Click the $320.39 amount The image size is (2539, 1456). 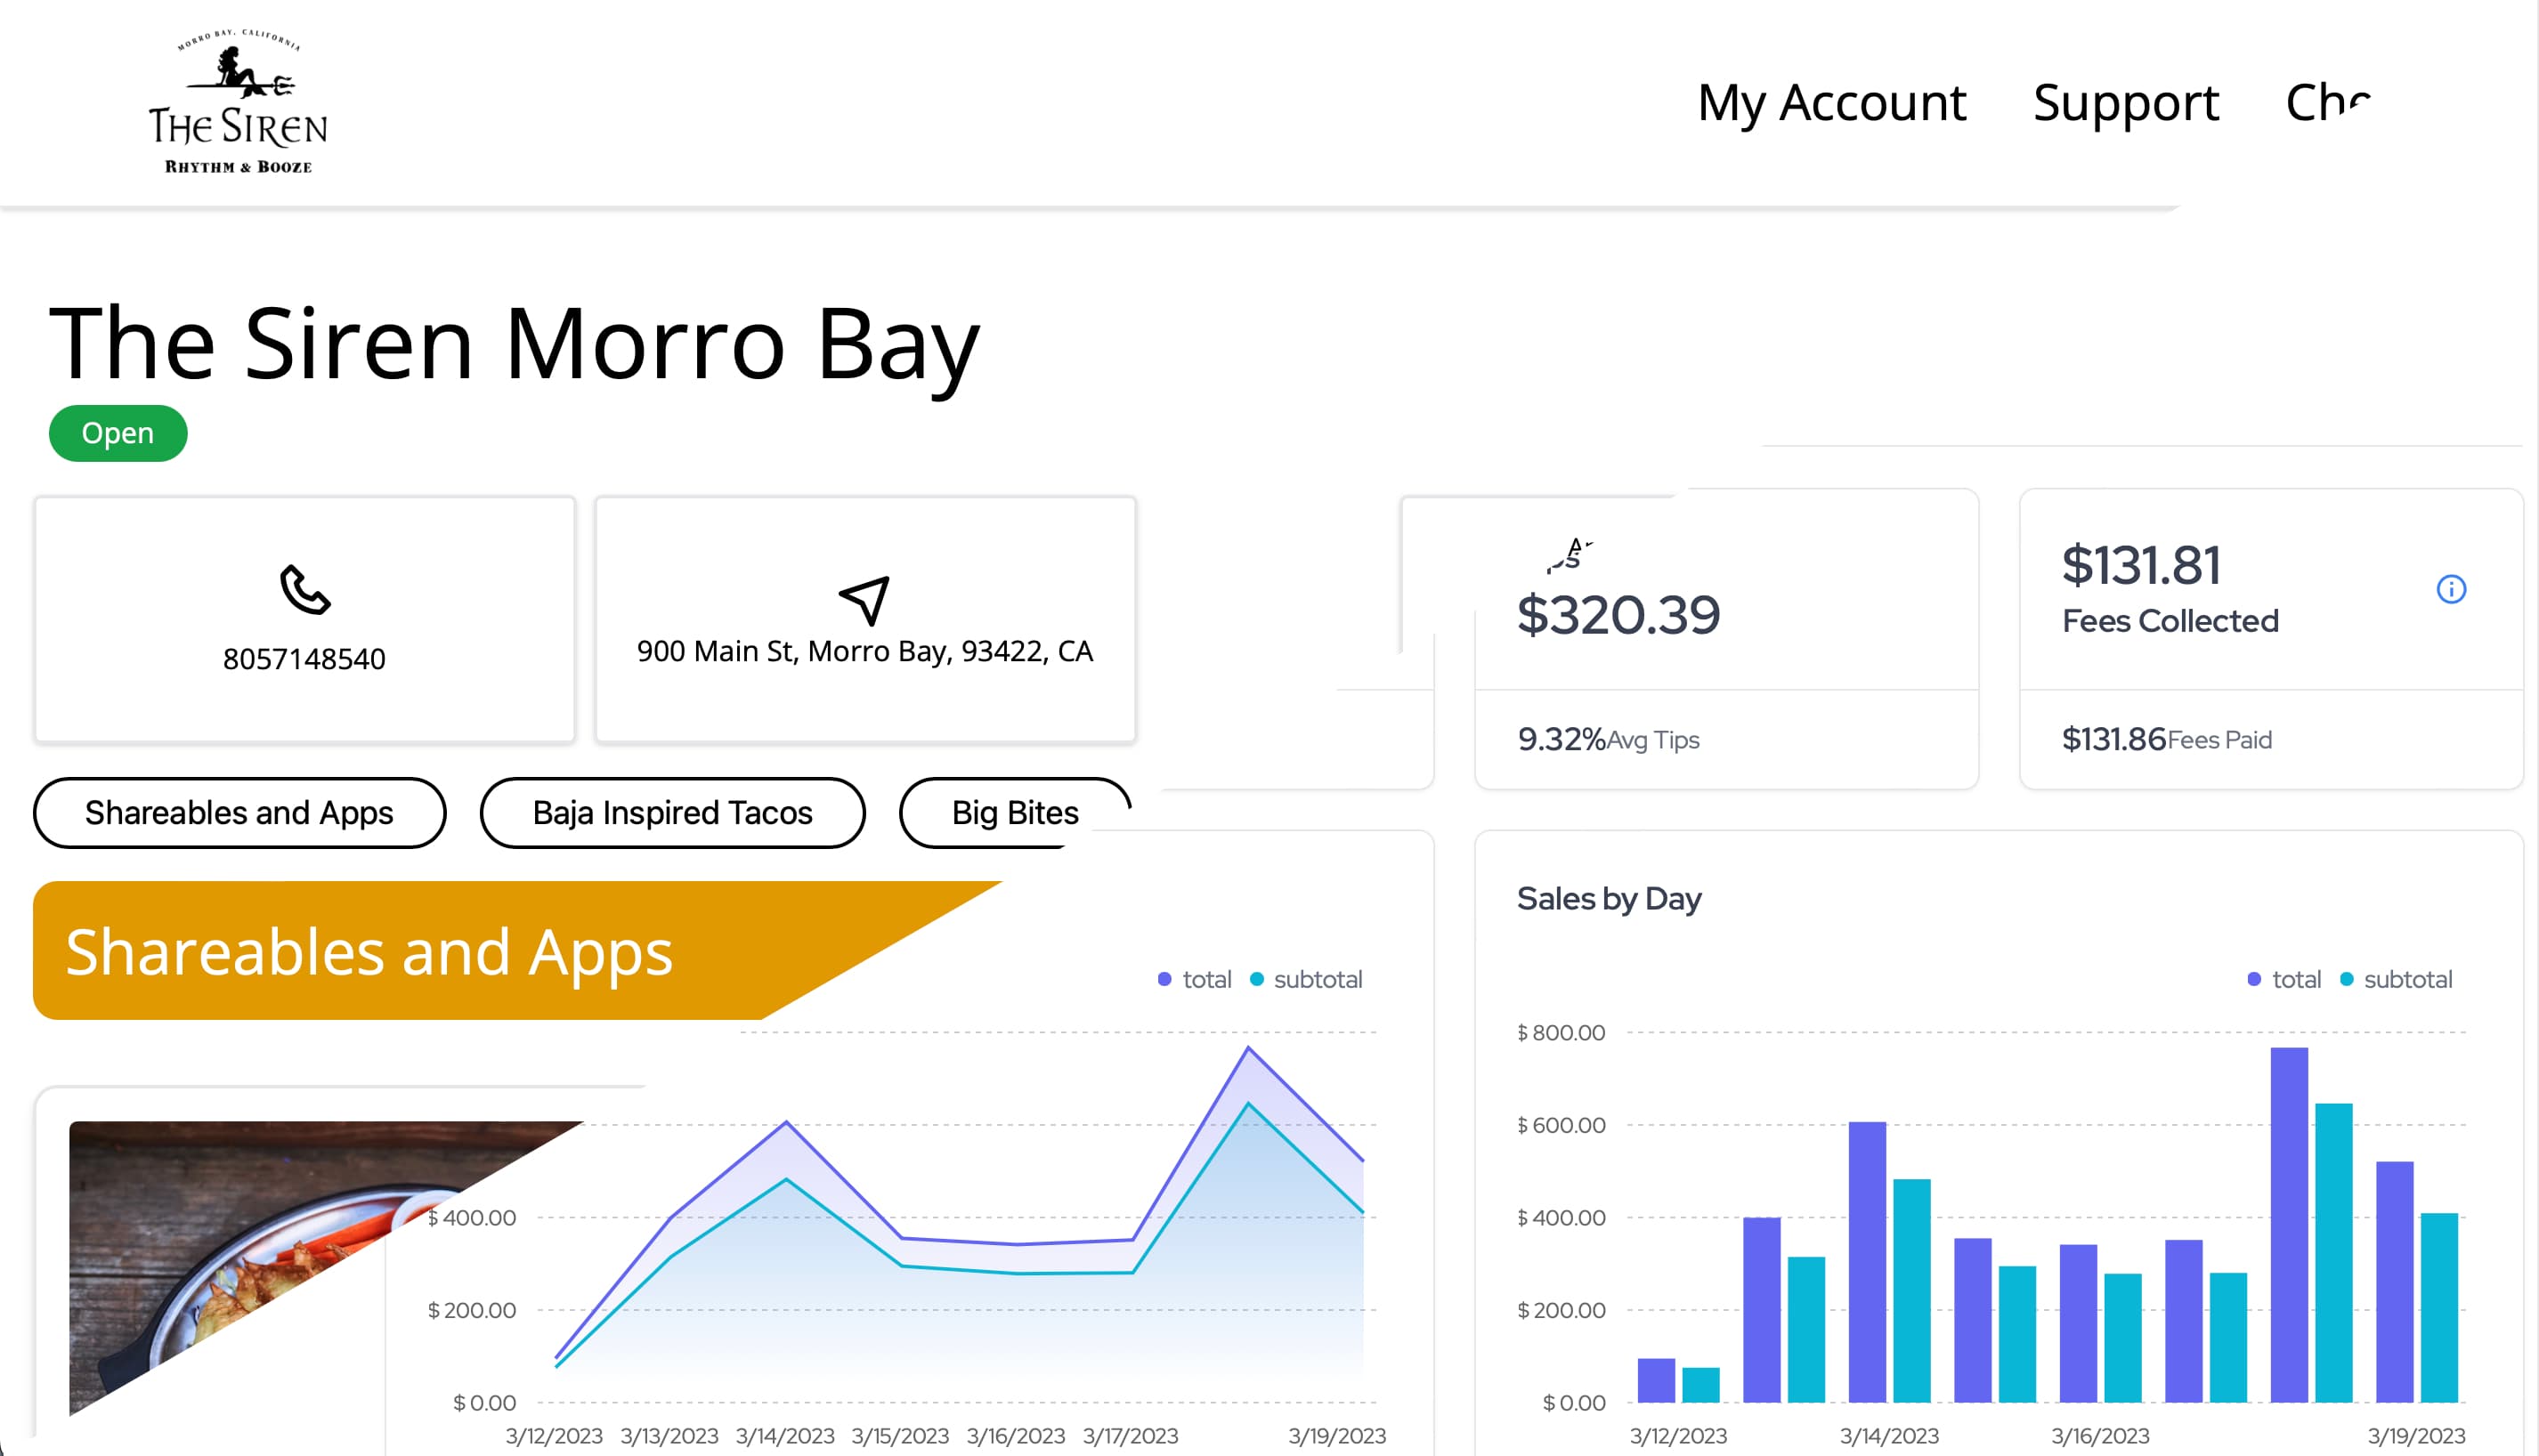(x=1618, y=614)
